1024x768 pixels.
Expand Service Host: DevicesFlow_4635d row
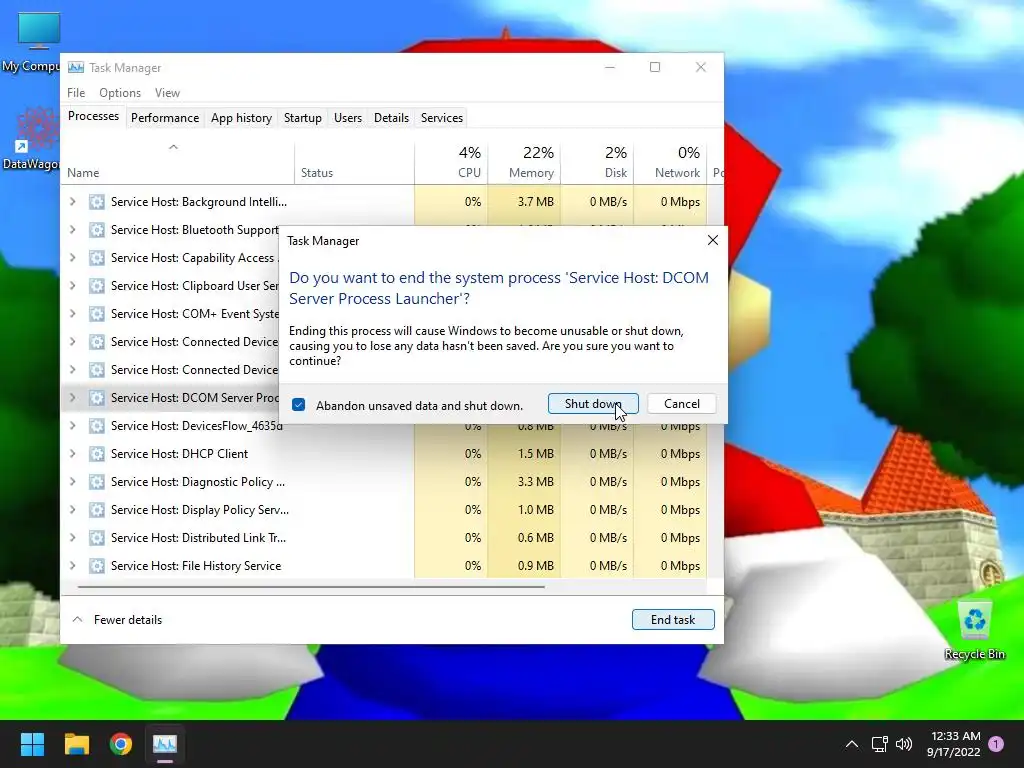[72, 426]
